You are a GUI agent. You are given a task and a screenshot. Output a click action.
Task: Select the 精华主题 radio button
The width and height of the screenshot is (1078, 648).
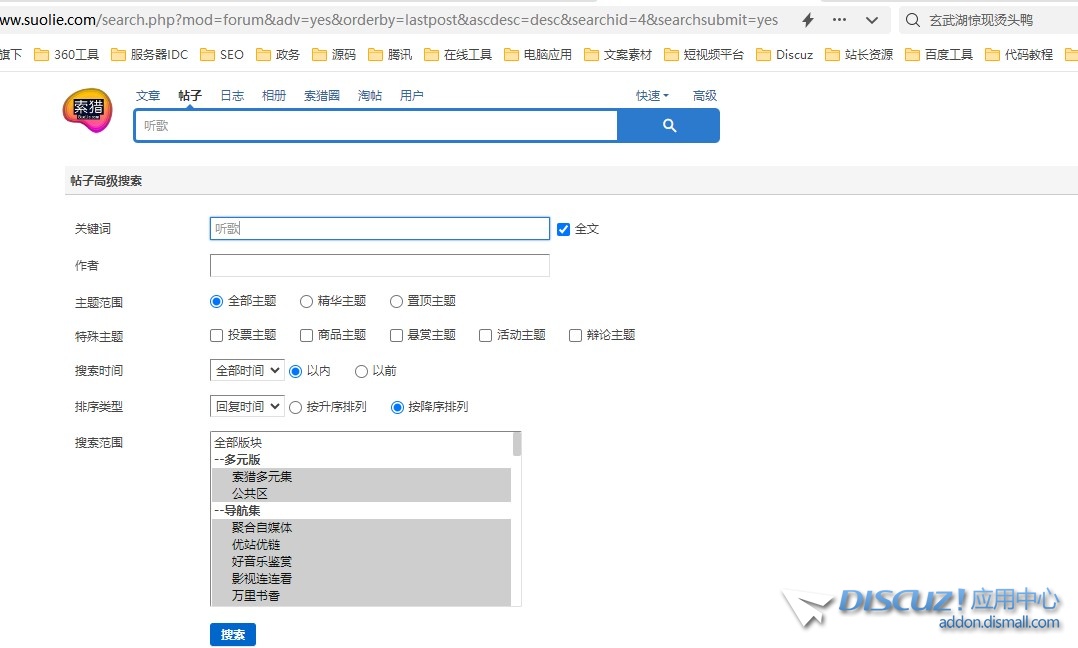tap(307, 301)
